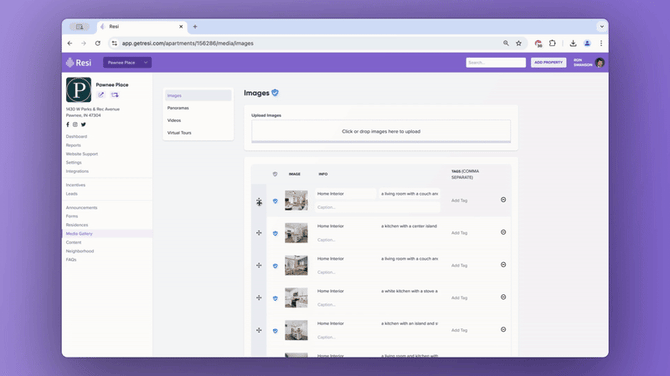The image size is (670, 376).
Task: Toggle the shield on kitchen with center island row
Action: [275, 233]
